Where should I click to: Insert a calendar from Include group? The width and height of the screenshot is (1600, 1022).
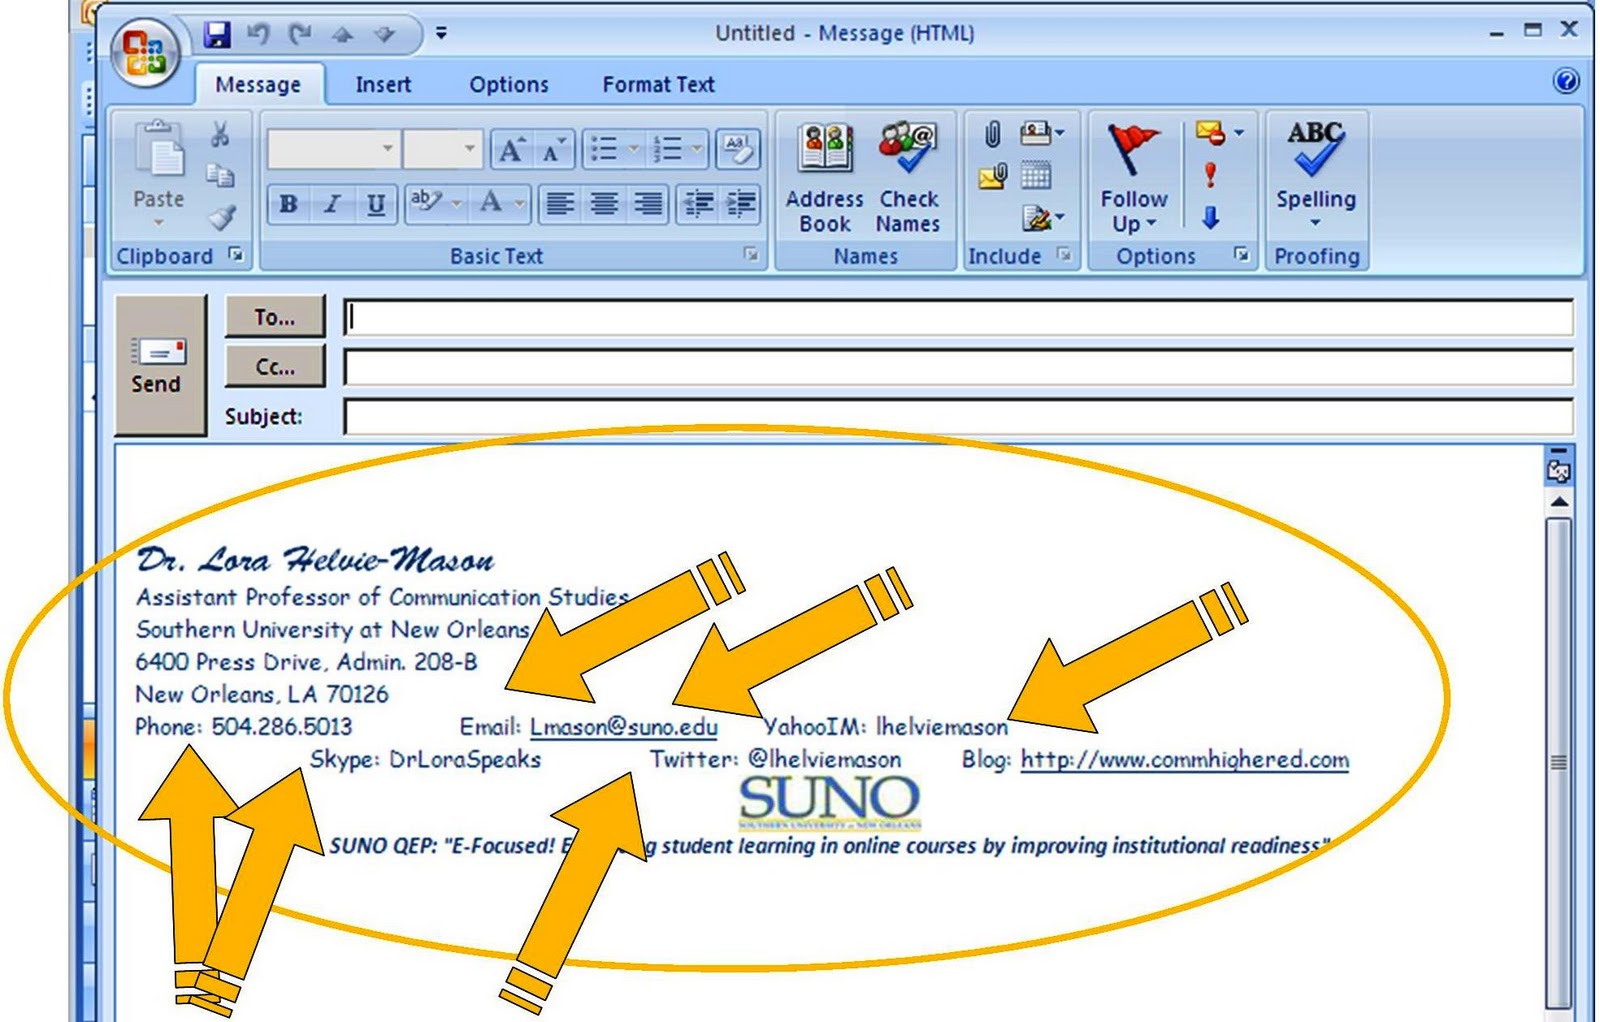[1036, 176]
